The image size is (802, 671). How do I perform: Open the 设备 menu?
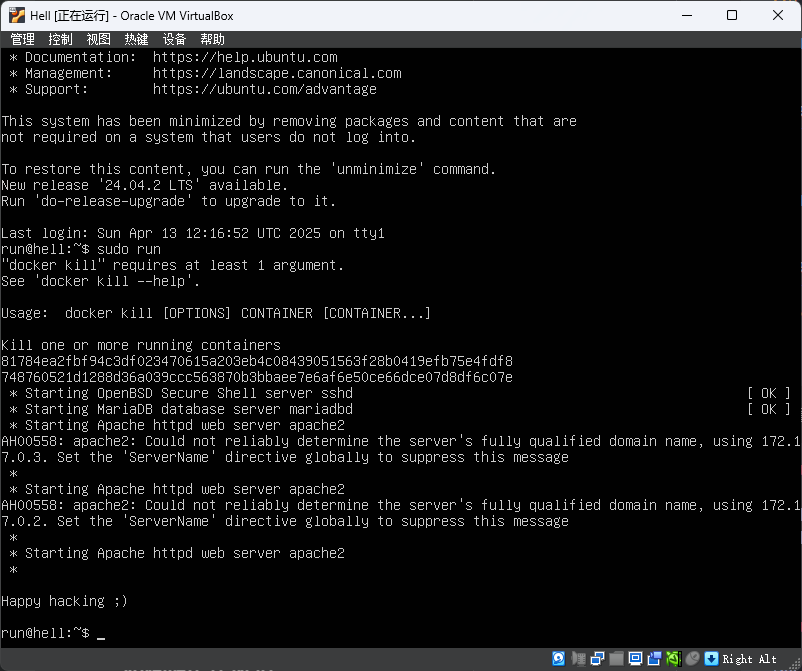174,39
